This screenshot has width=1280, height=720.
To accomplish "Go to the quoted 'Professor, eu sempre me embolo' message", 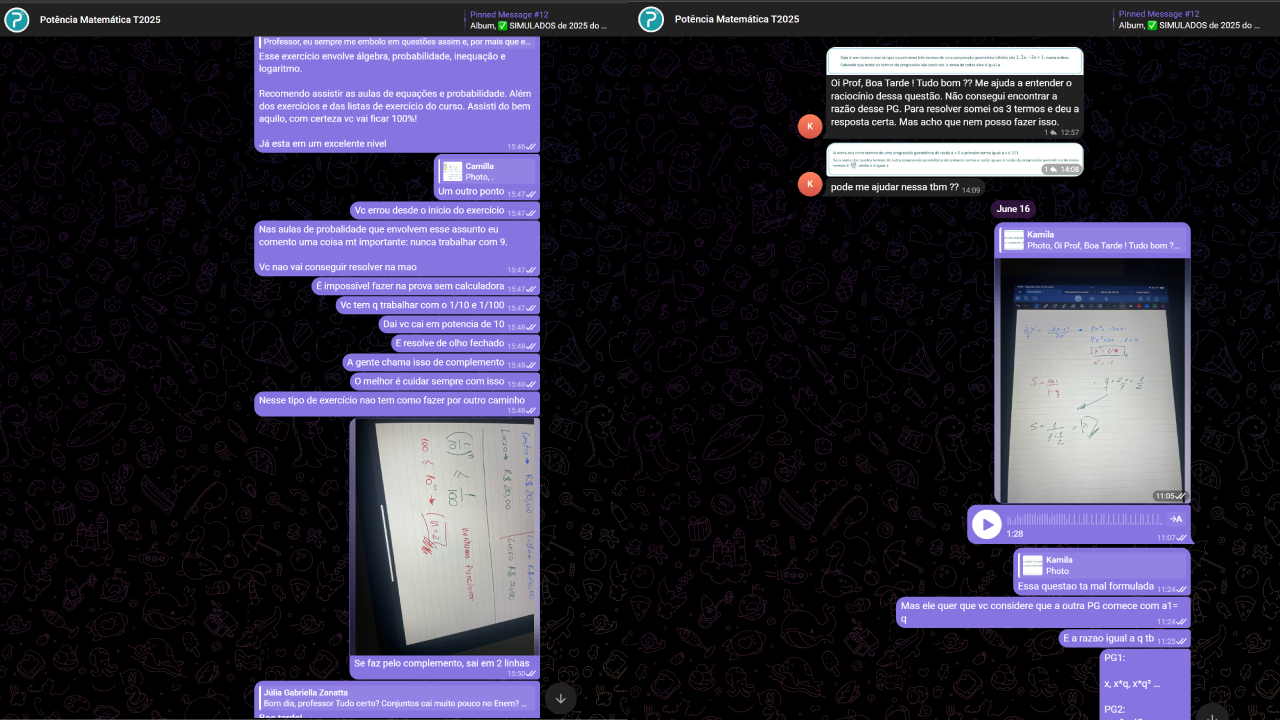I will point(397,41).
